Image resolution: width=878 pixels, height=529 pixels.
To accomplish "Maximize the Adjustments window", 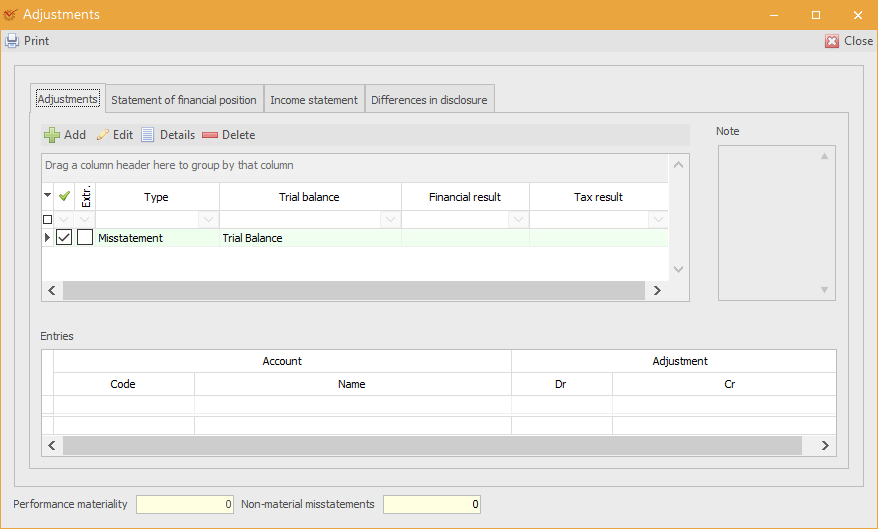I will click(816, 15).
